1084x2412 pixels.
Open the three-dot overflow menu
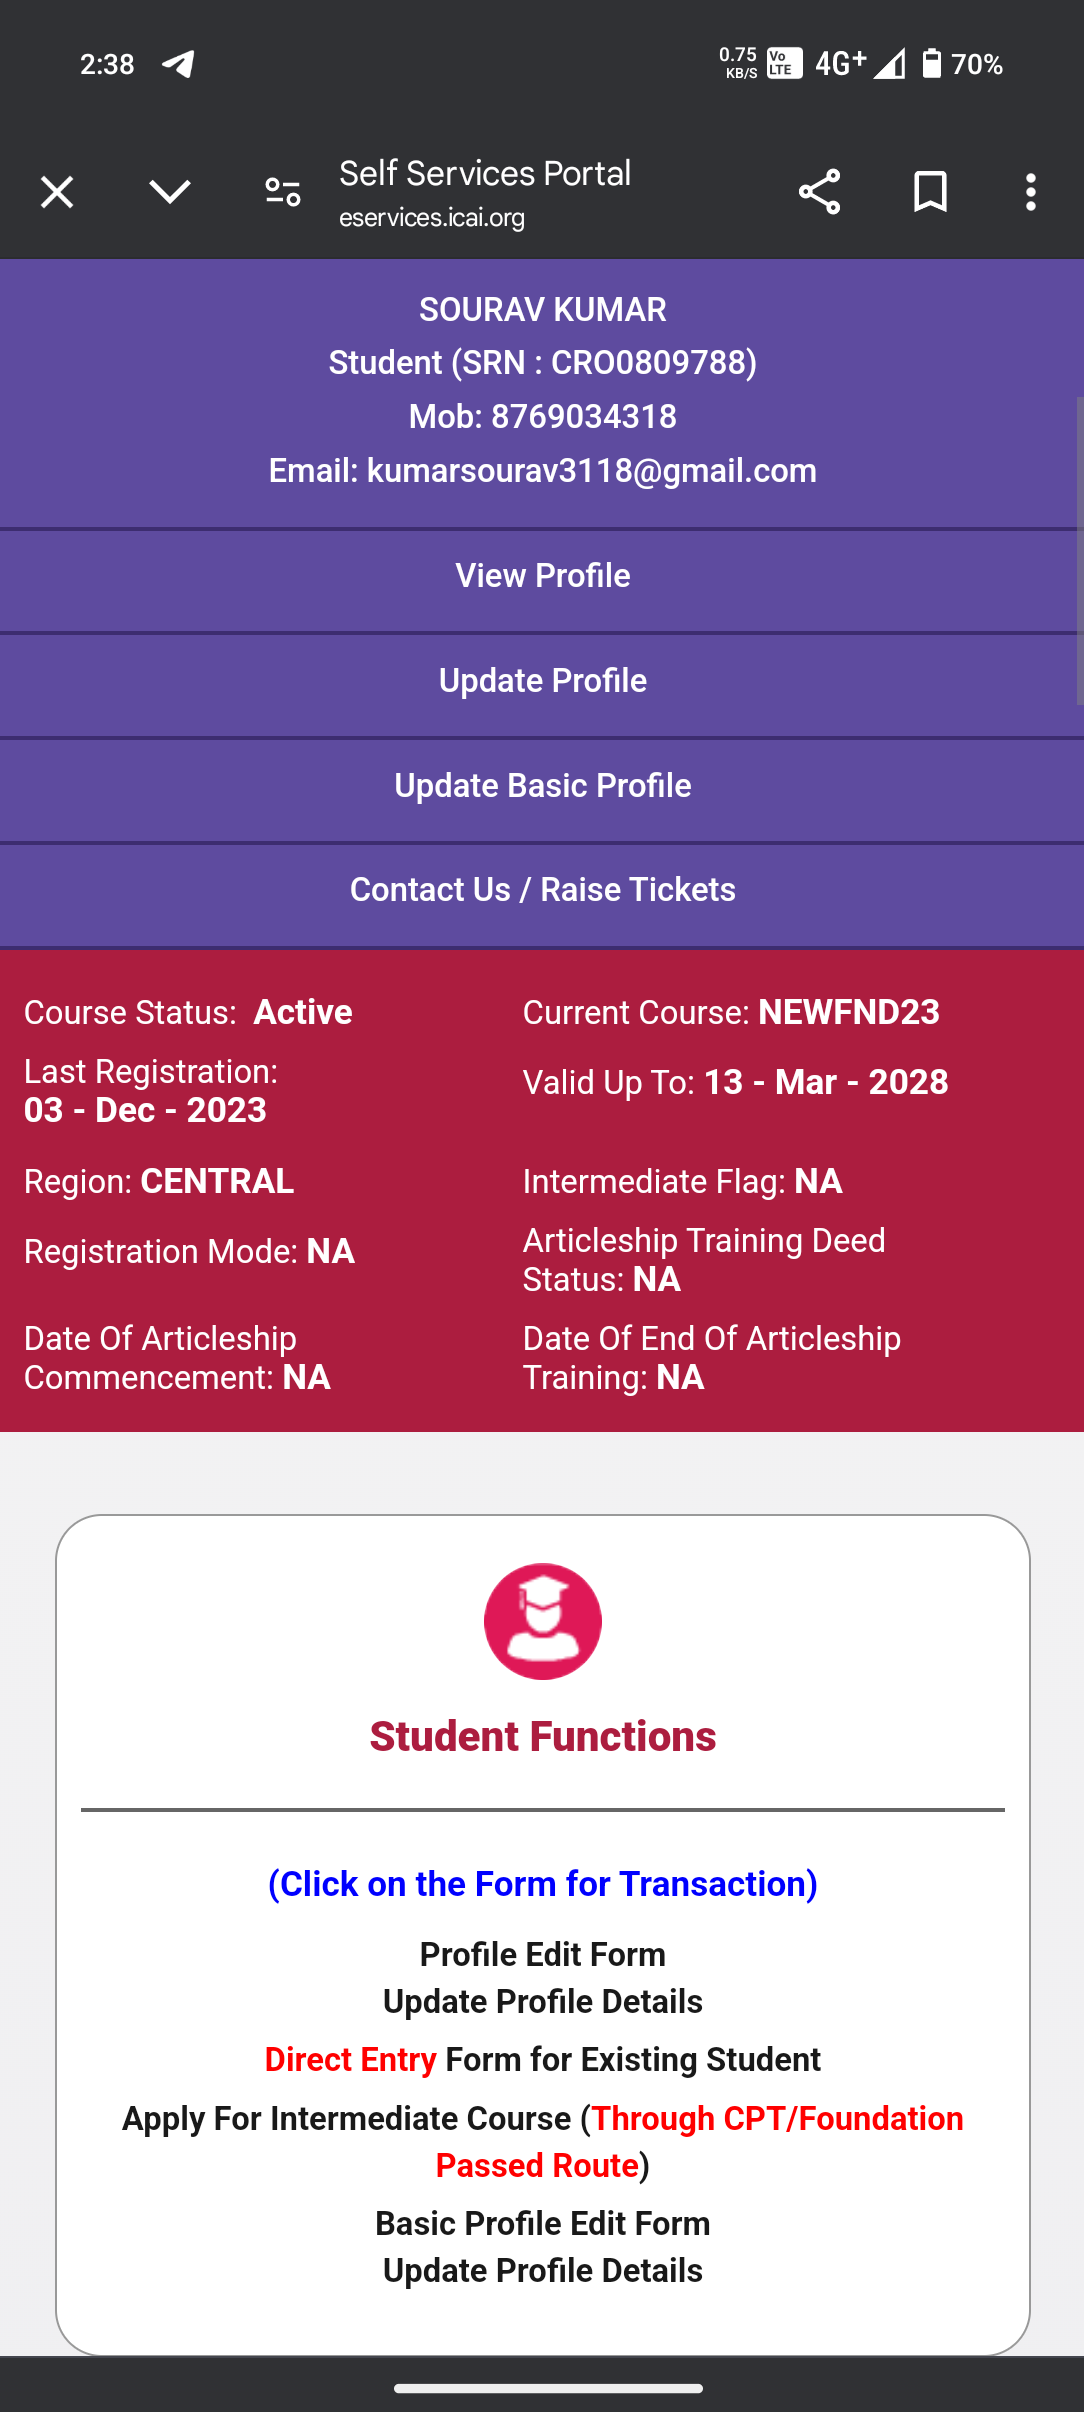[1030, 192]
